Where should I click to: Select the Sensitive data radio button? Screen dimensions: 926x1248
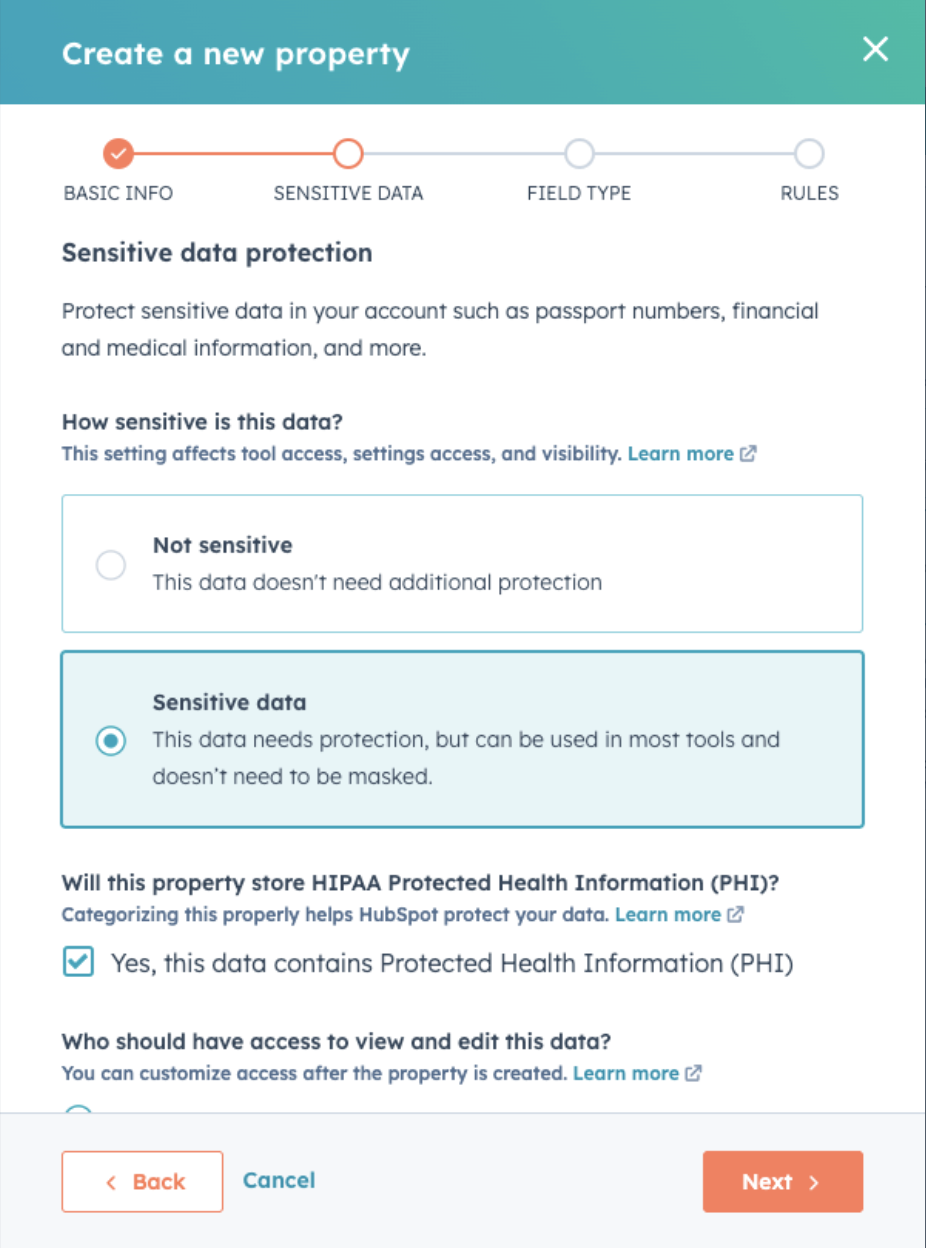110,741
